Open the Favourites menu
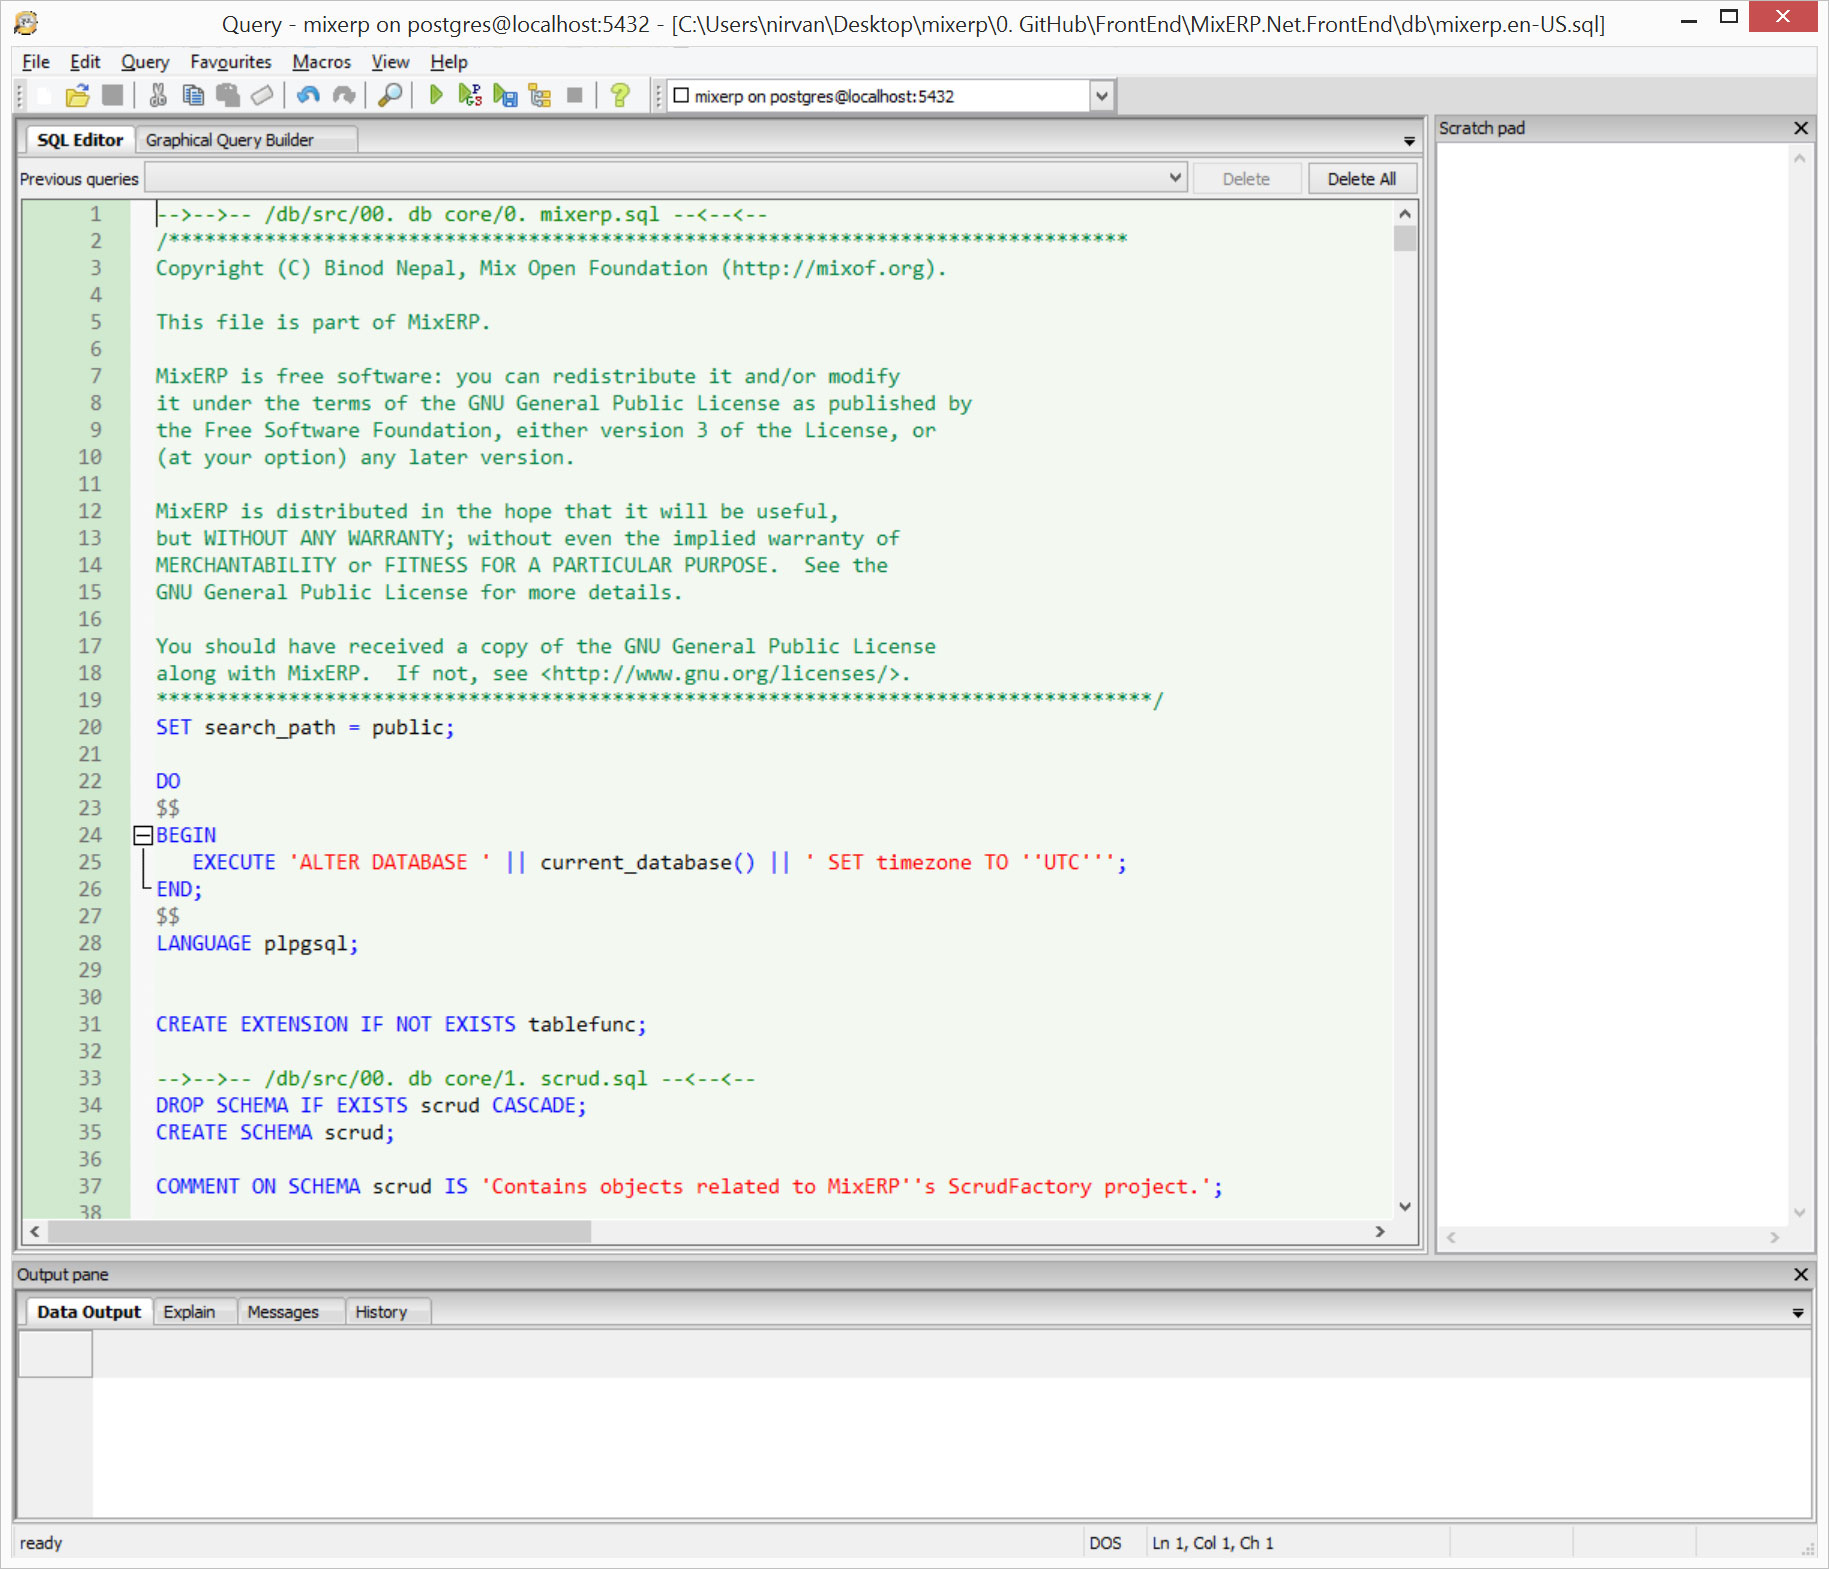The height and width of the screenshot is (1569, 1829). (x=231, y=62)
